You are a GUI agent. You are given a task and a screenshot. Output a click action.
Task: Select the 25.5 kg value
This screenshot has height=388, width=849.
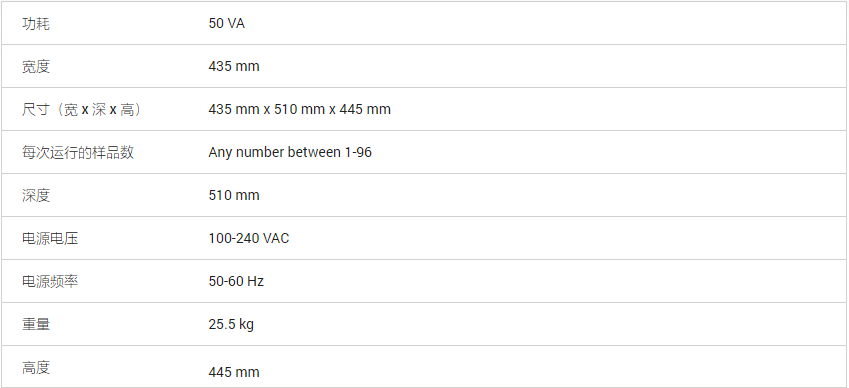pos(231,325)
